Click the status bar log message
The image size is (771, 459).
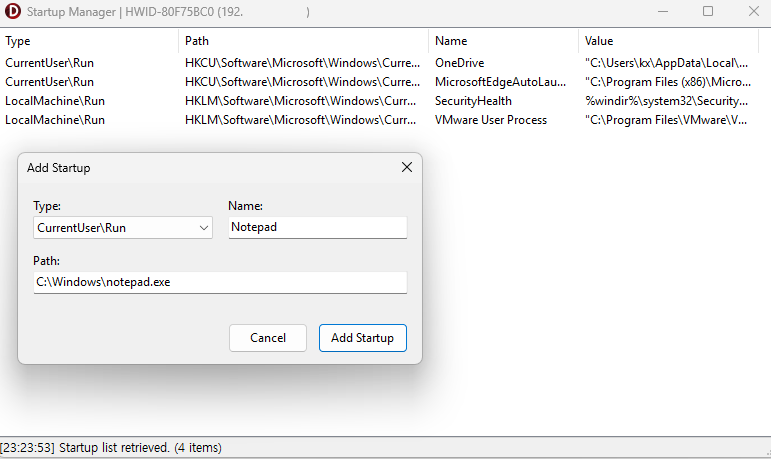click(111, 448)
